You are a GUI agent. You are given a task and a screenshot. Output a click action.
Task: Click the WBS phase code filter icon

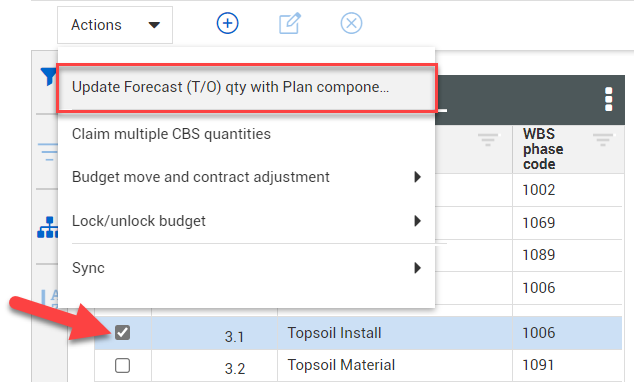603,140
